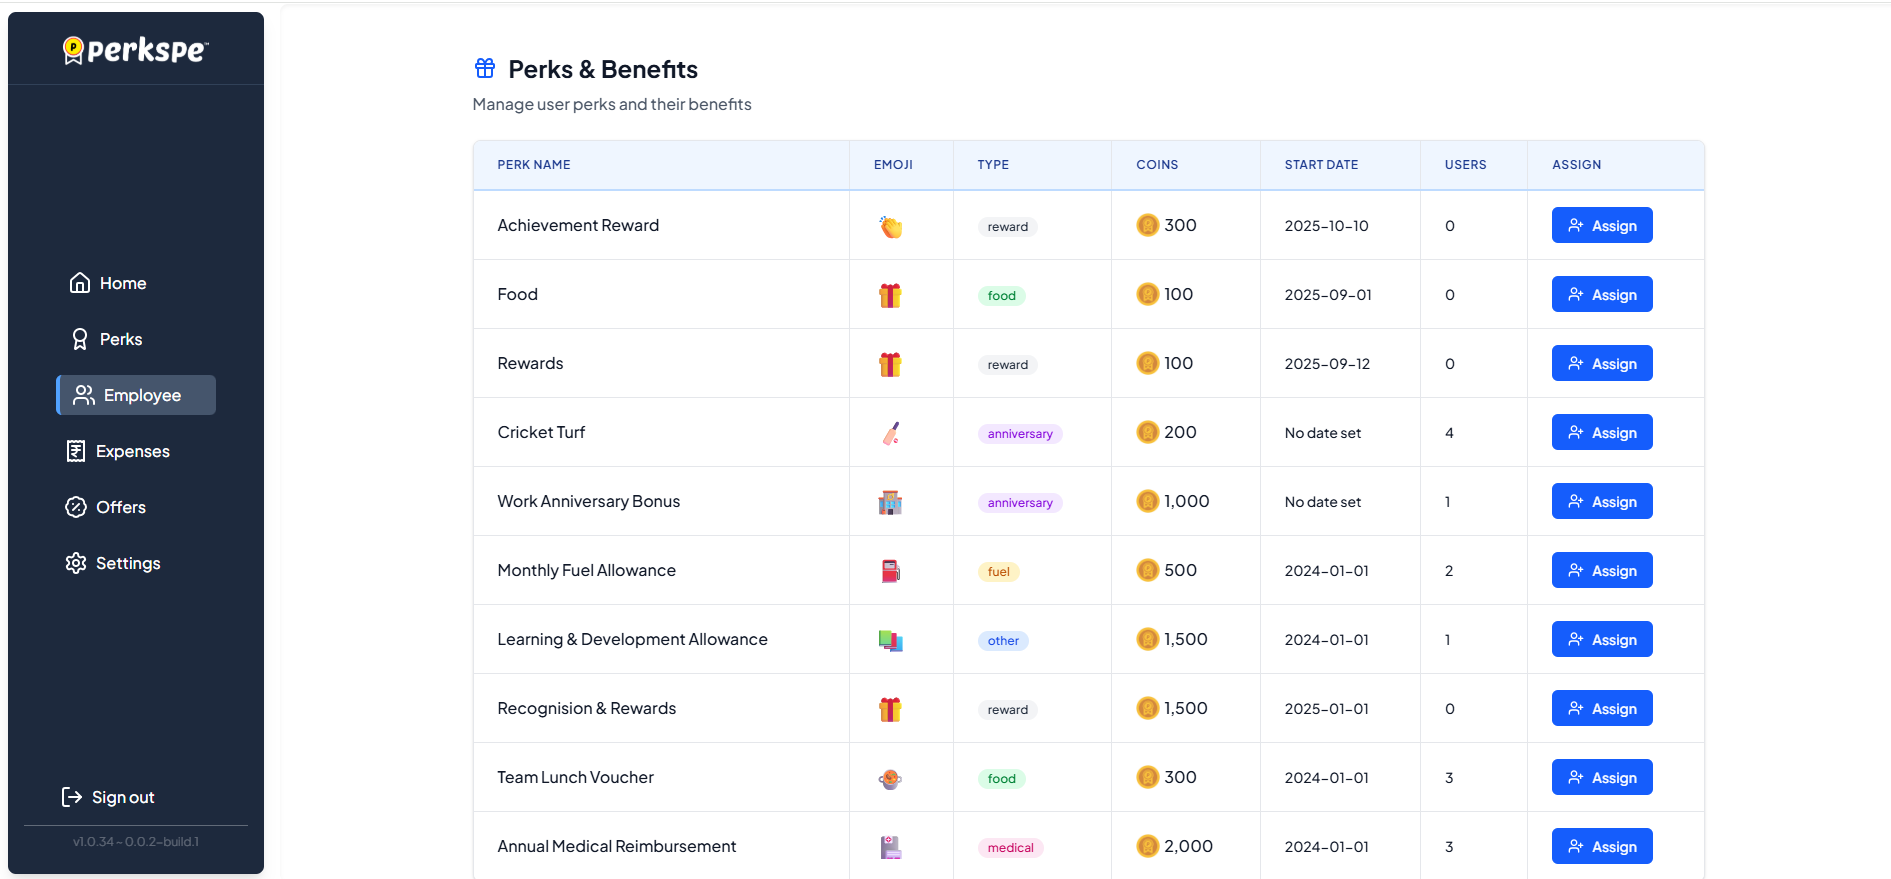The image size is (1891, 879).
Task: Click the Perks ribbon badge icon
Action: pos(80,339)
